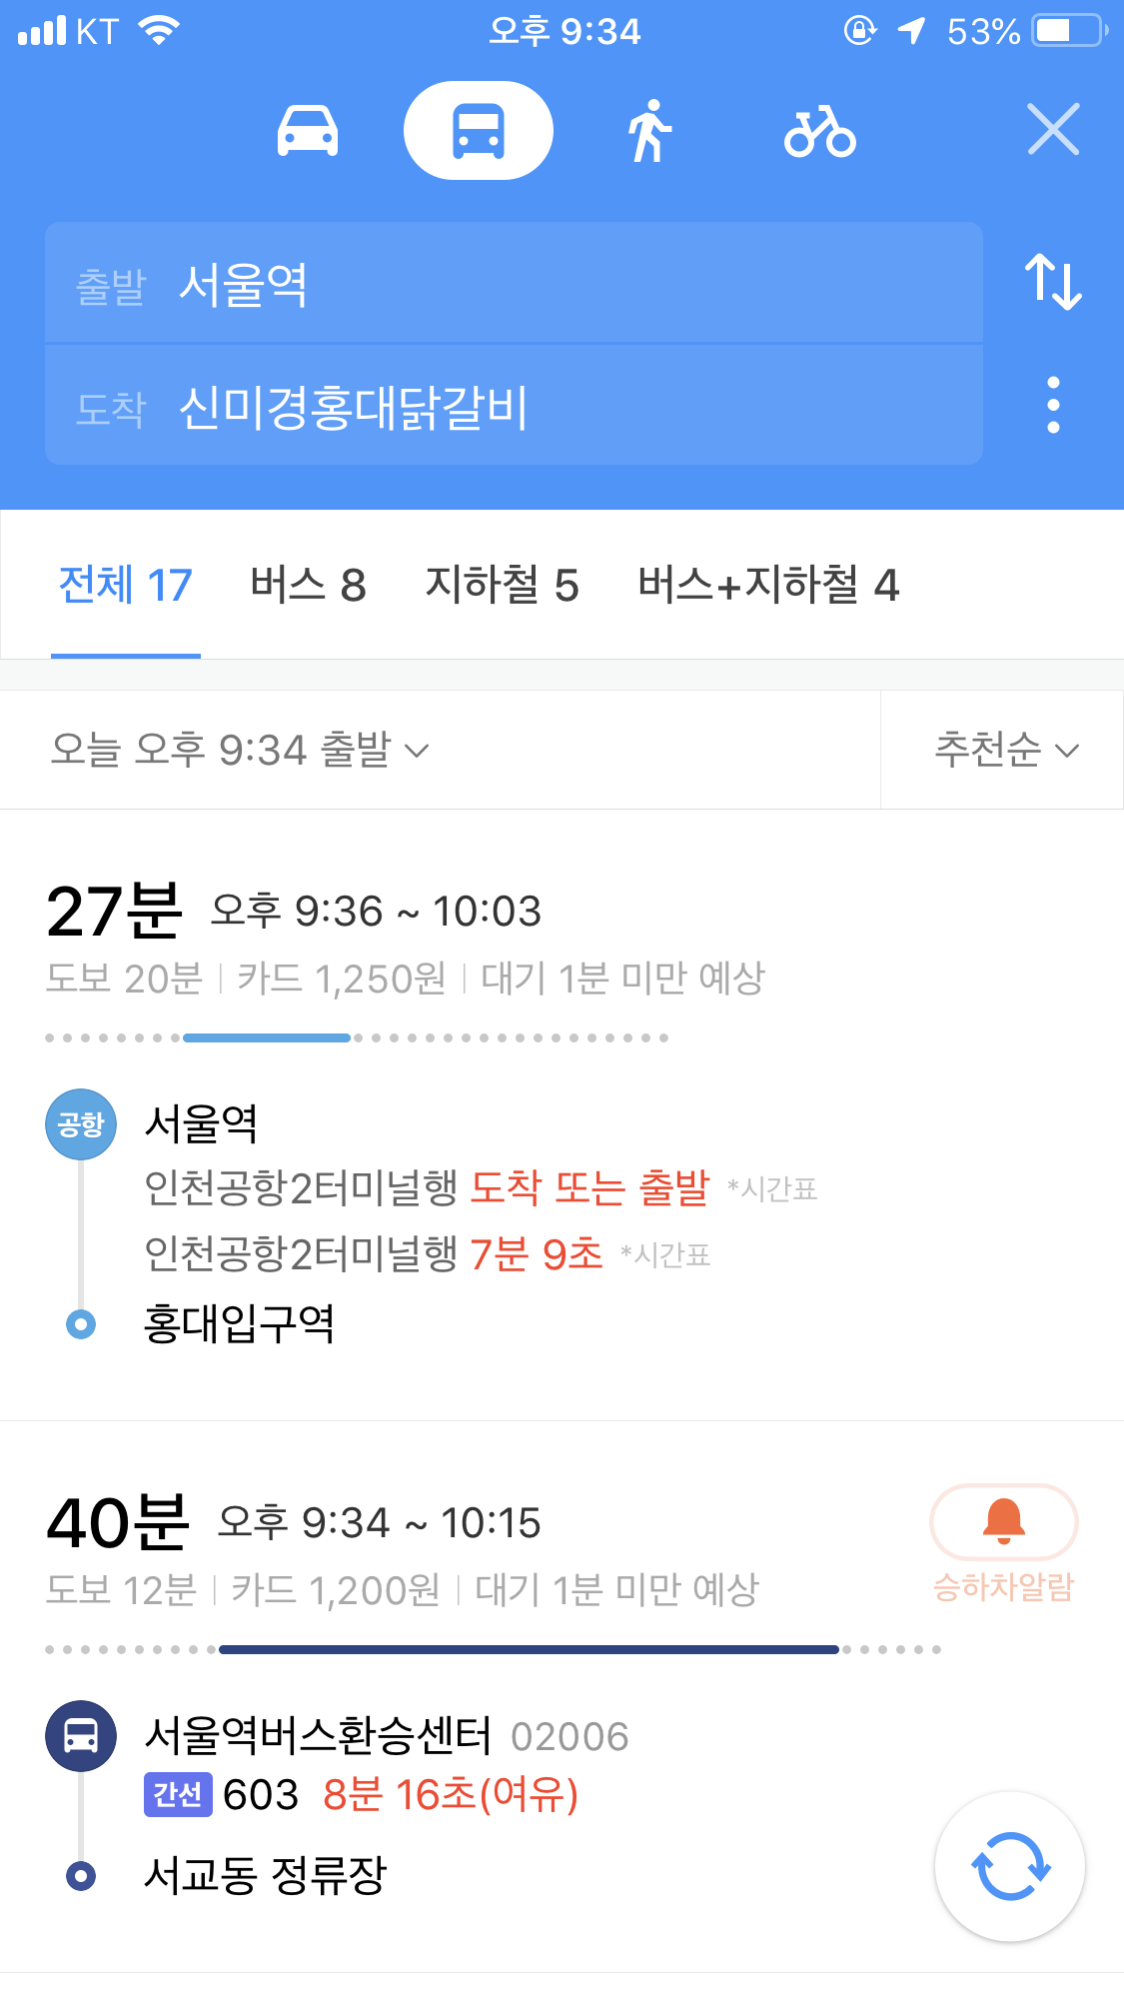
Task: Switch to car directions mode
Action: [307, 131]
